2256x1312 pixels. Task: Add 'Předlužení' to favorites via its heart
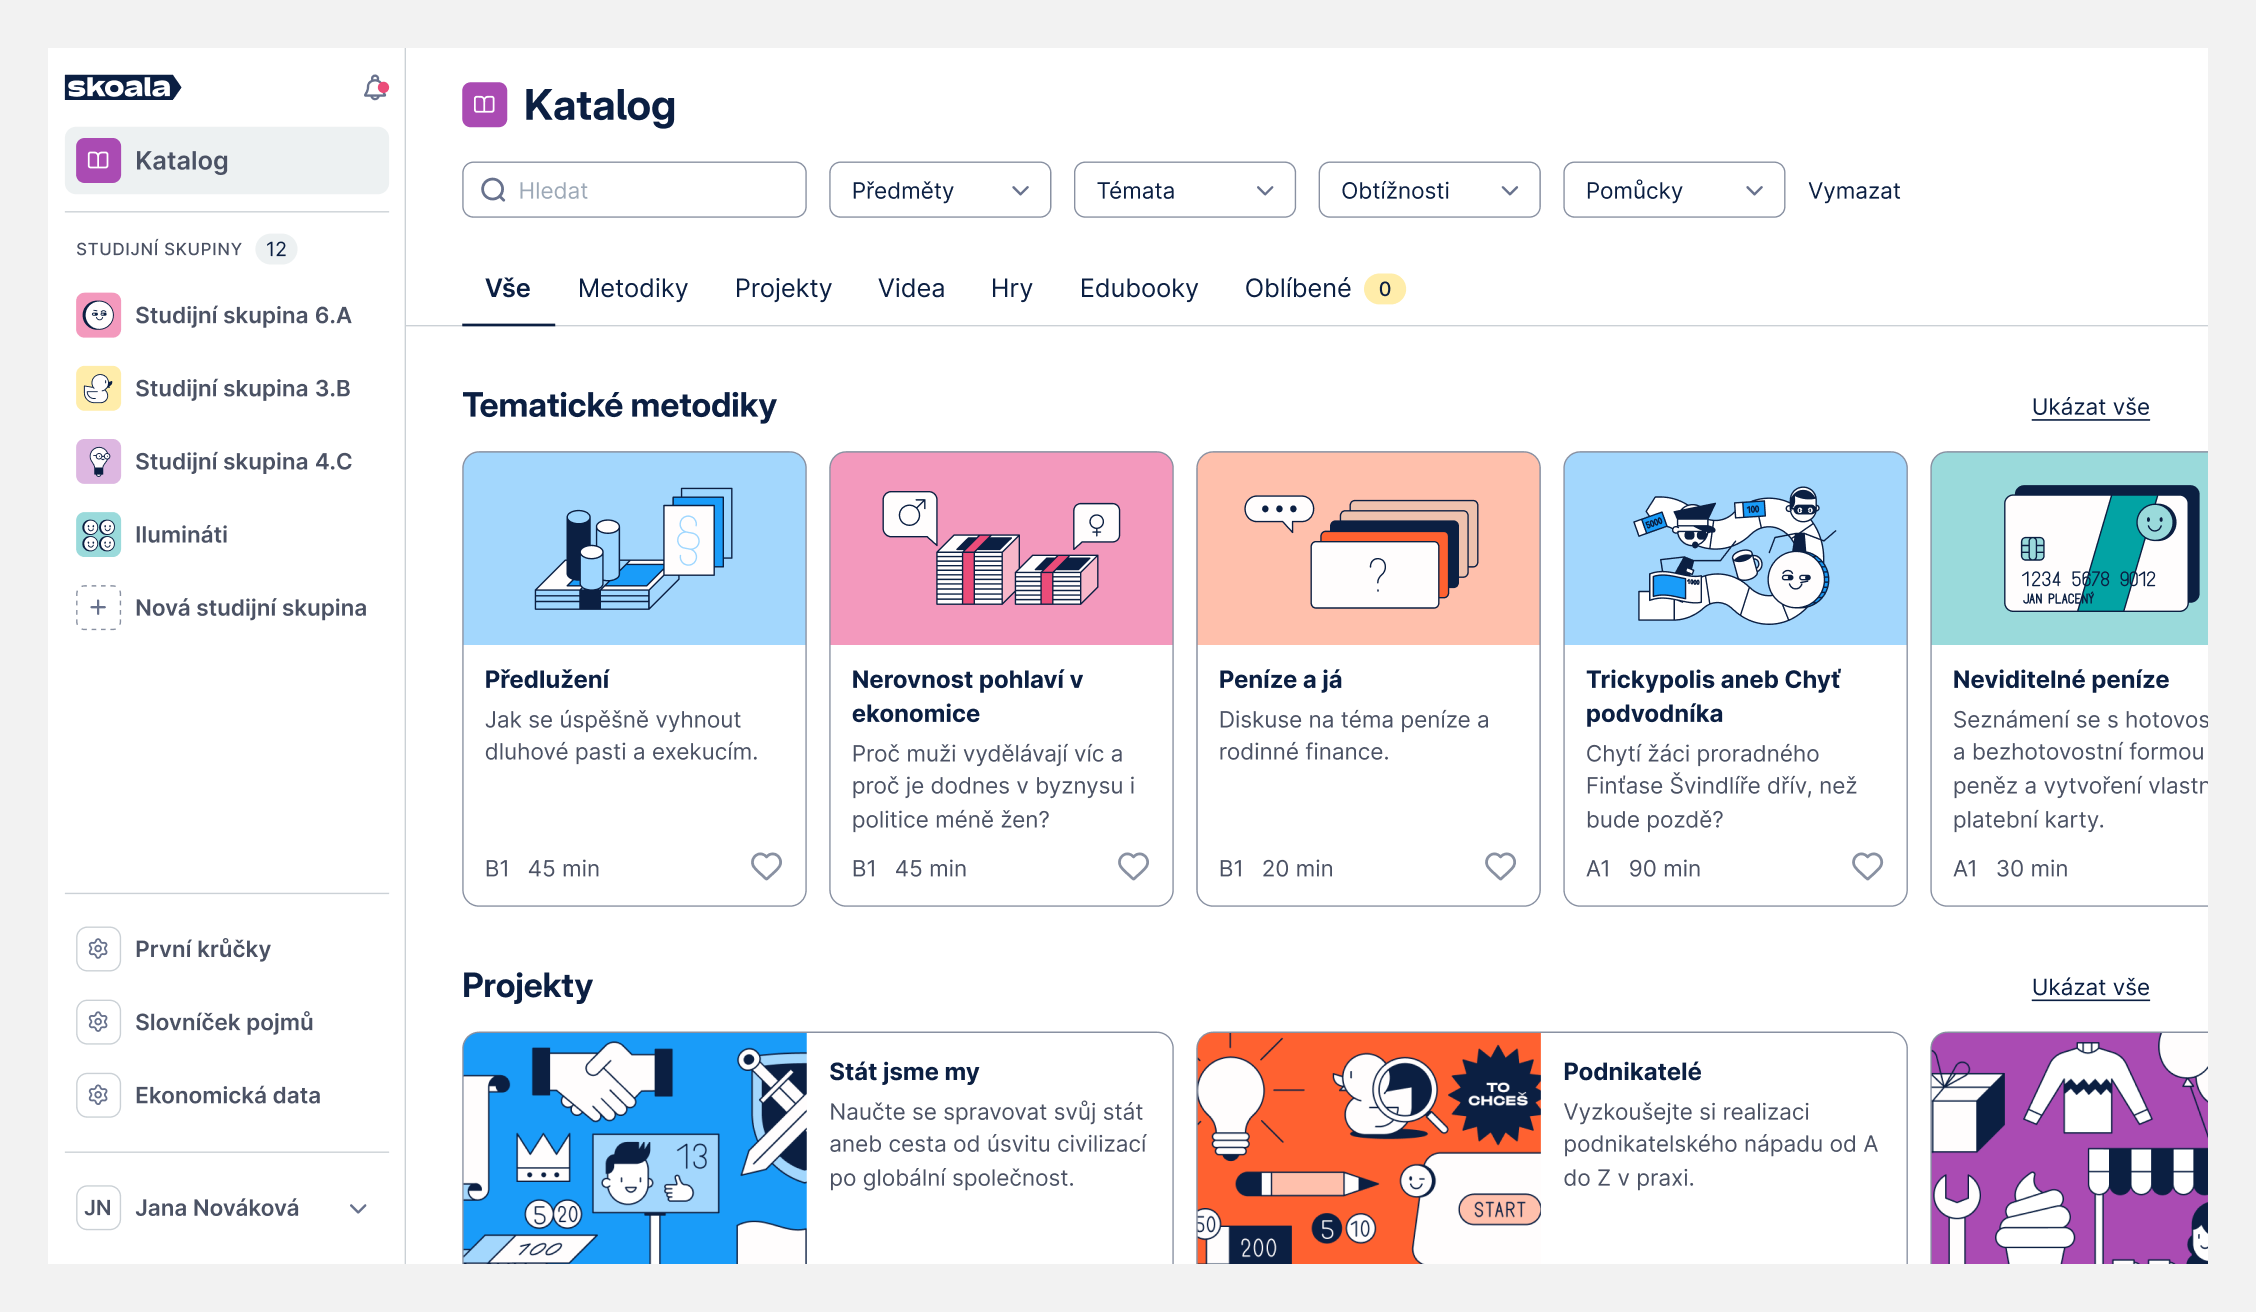pyautogui.click(x=766, y=866)
